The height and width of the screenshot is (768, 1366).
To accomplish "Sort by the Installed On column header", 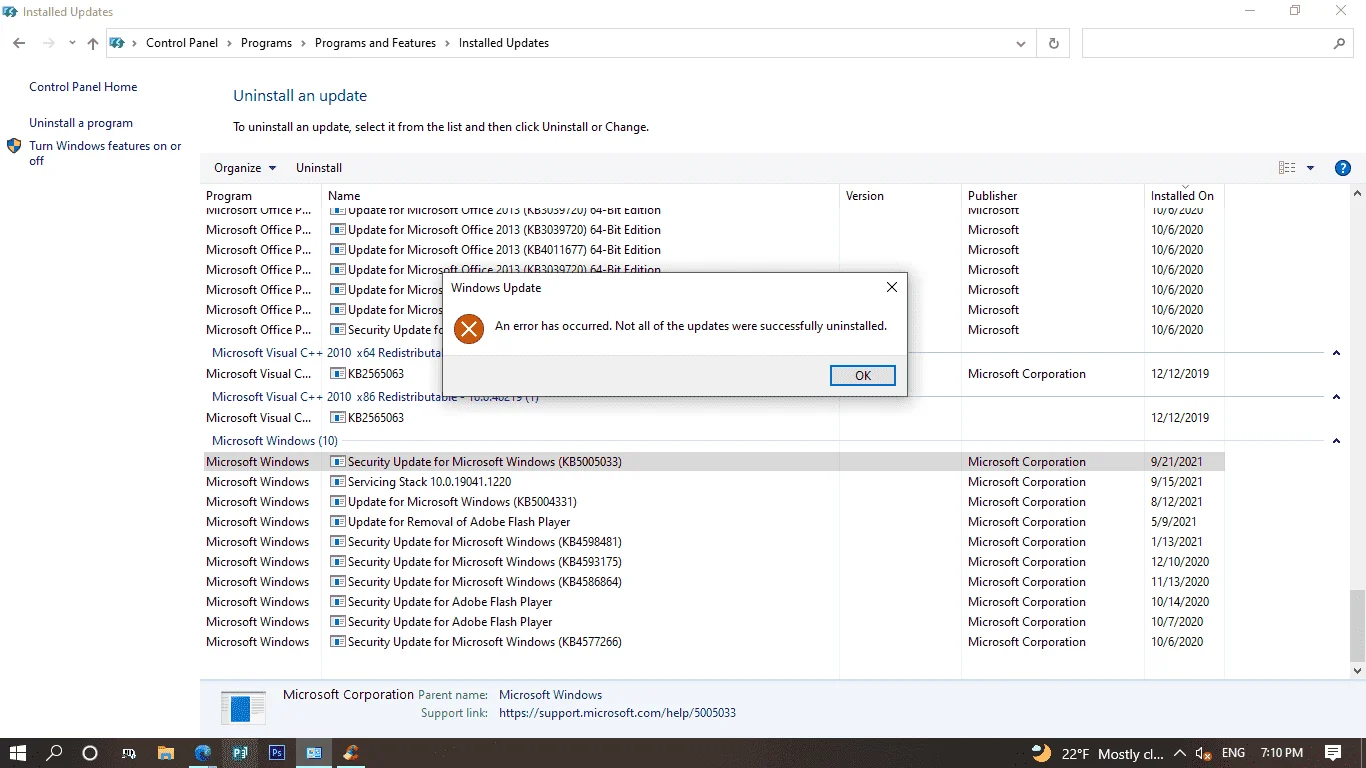I will pos(1184,196).
